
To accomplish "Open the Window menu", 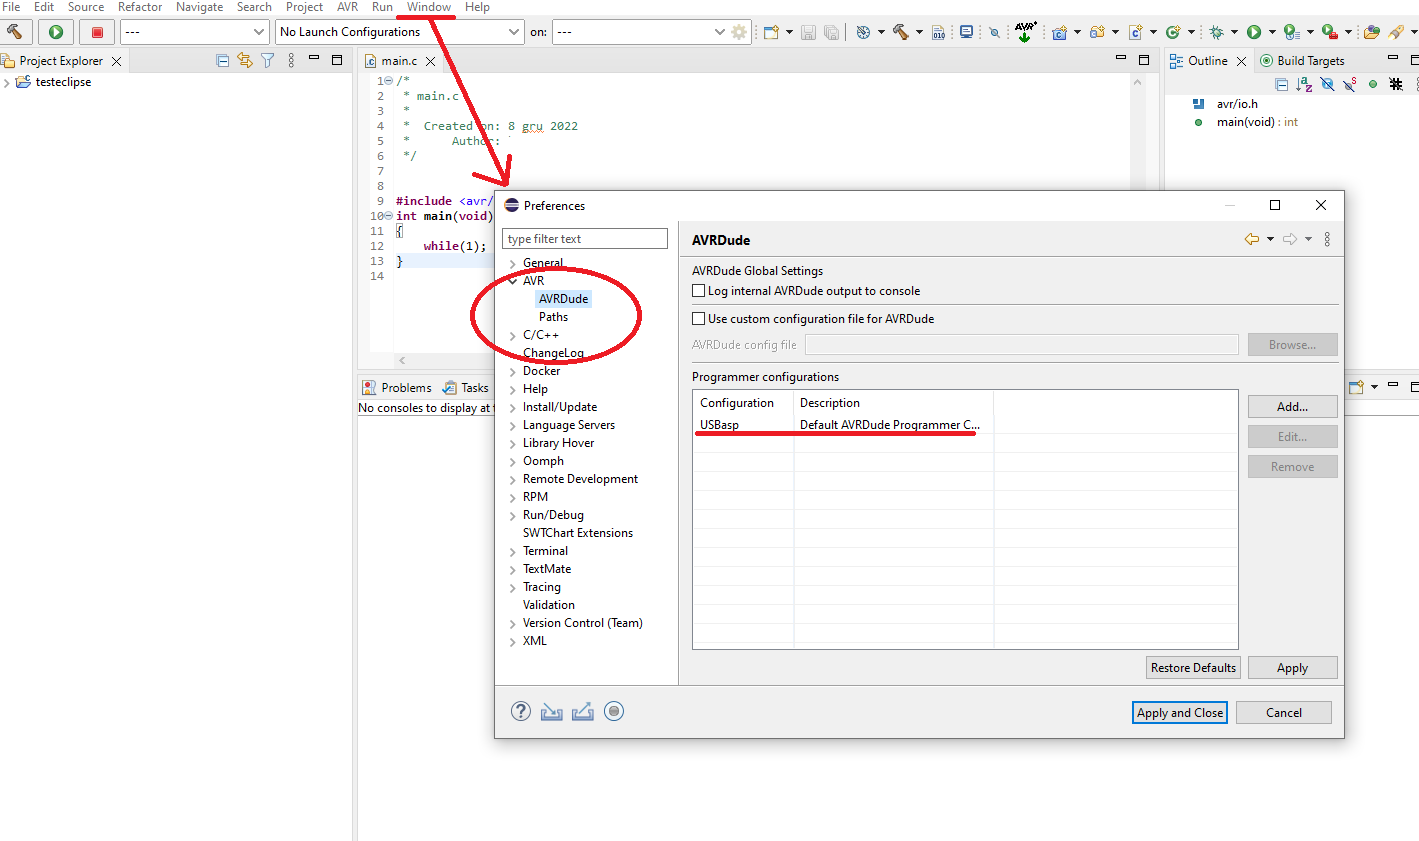I will click(429, 7).
